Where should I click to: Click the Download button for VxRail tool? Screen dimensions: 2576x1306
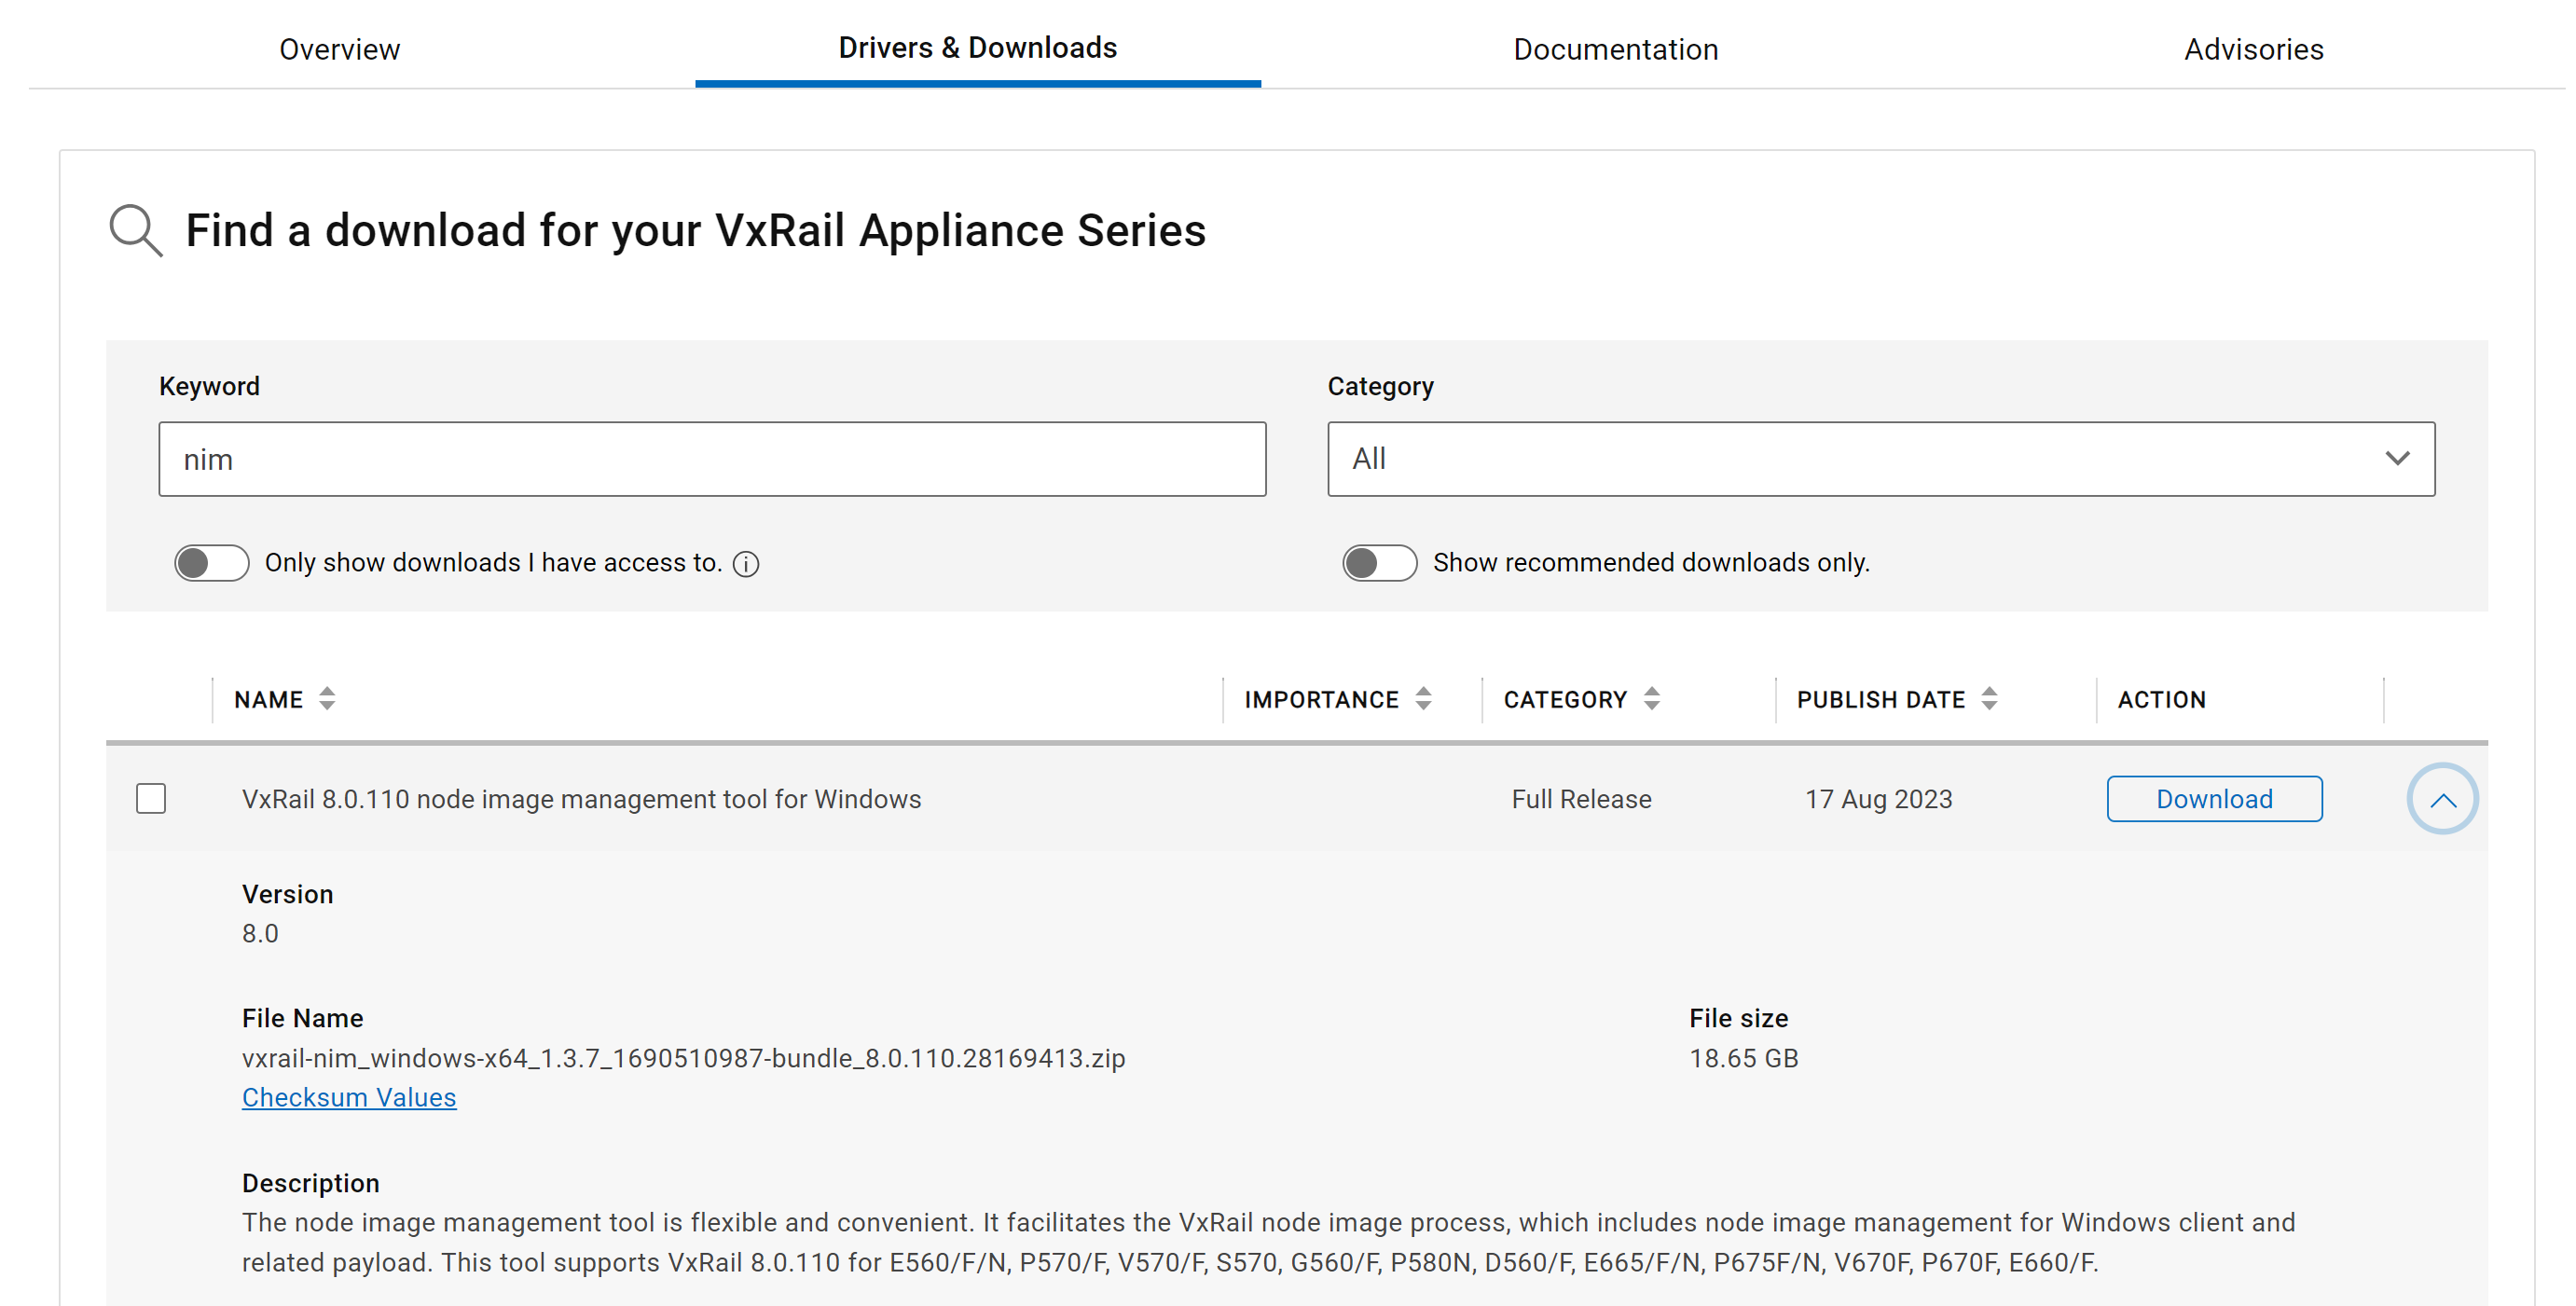coord(2213,799)
